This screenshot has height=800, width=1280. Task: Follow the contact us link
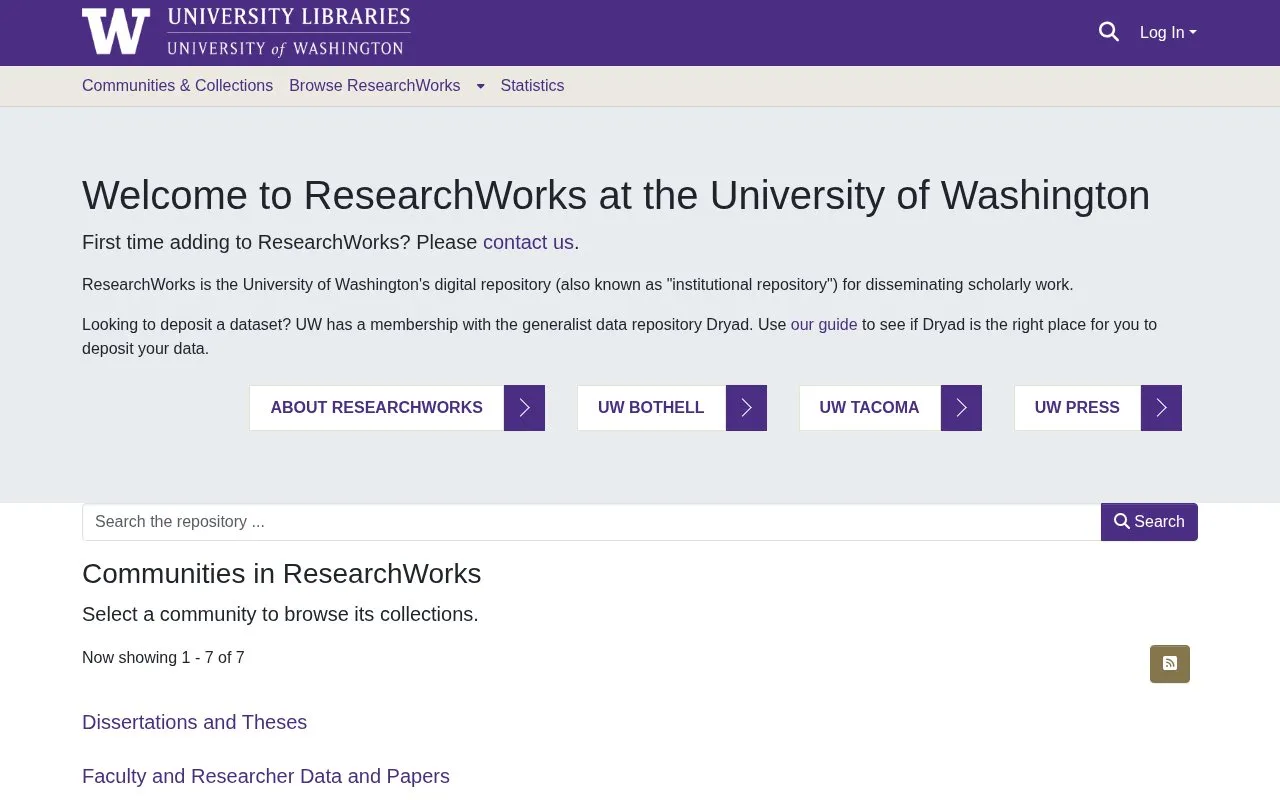pyautogui.click(x=528, y=242)
